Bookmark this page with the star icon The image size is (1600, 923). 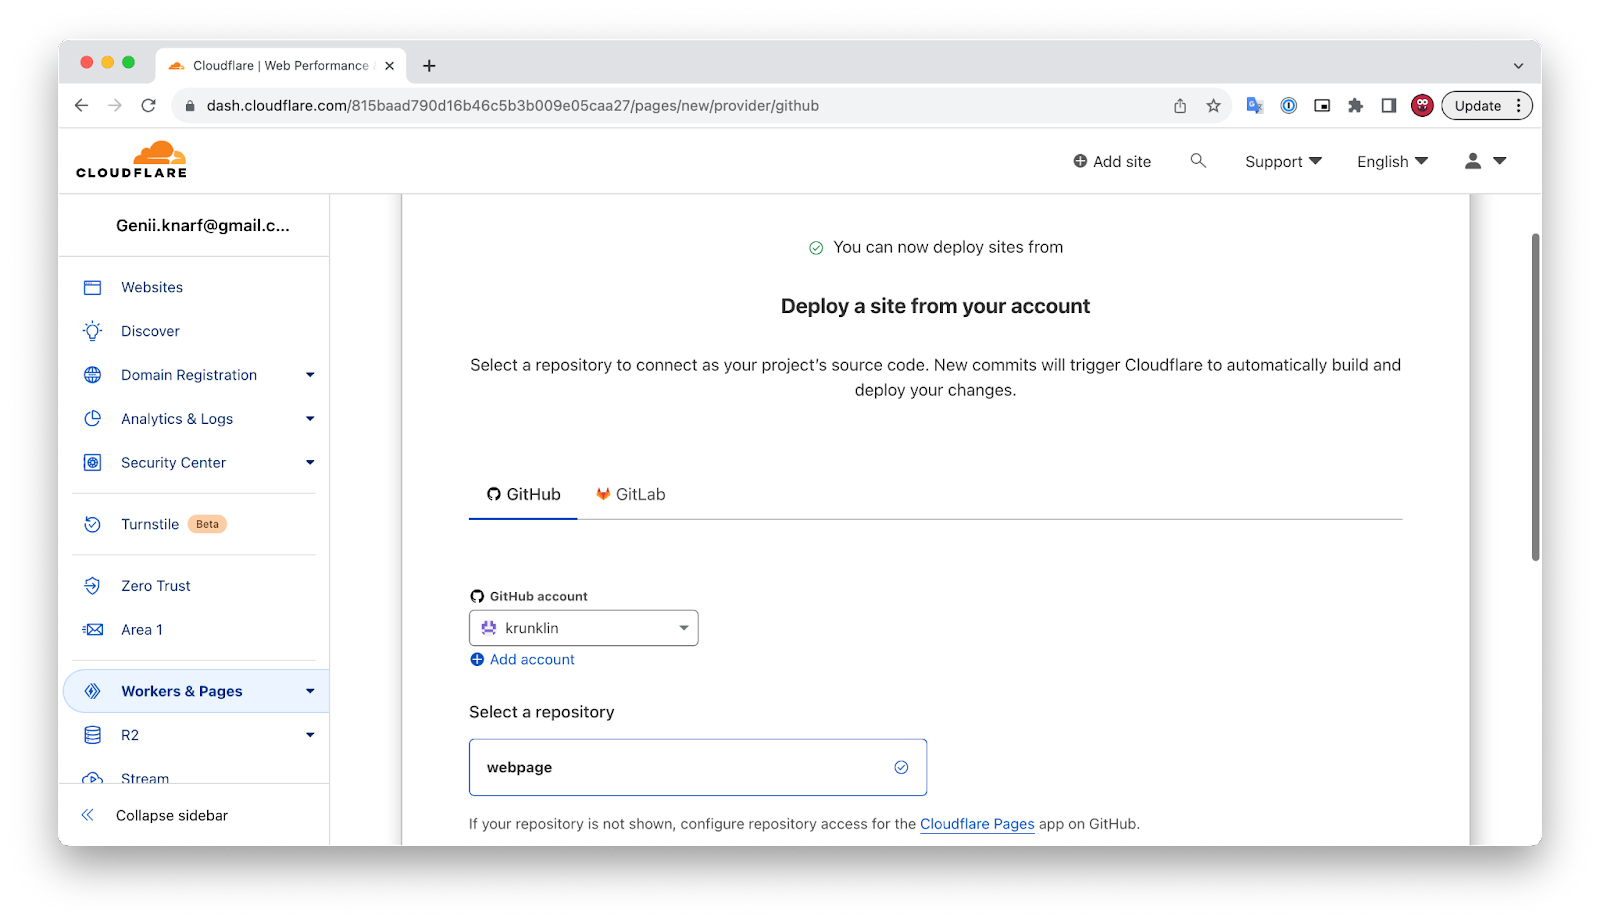1213,106
